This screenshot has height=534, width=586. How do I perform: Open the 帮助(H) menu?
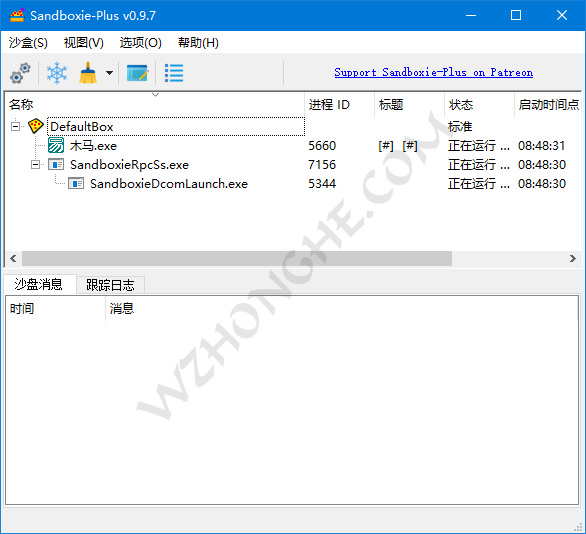point(198,43)
